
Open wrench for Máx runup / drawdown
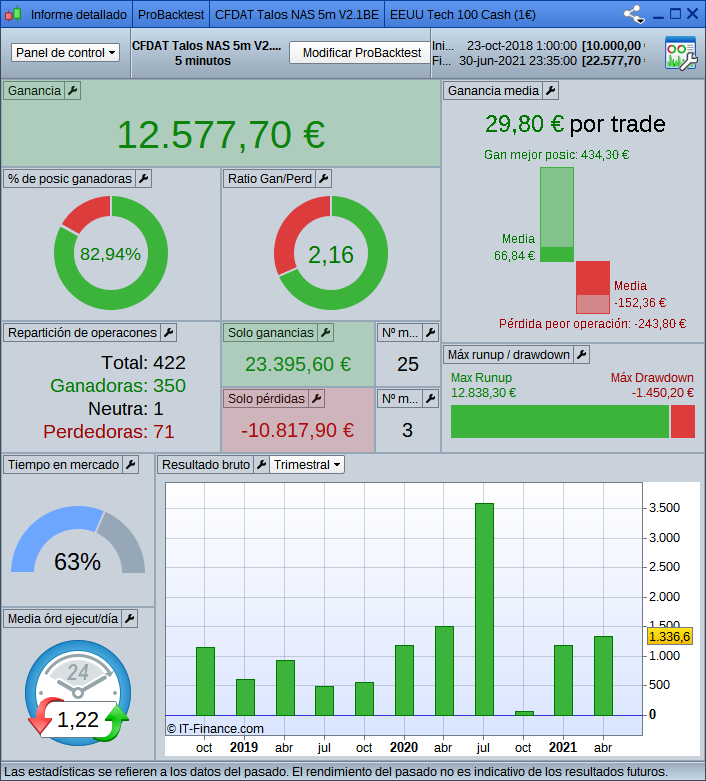coord(581,355)
